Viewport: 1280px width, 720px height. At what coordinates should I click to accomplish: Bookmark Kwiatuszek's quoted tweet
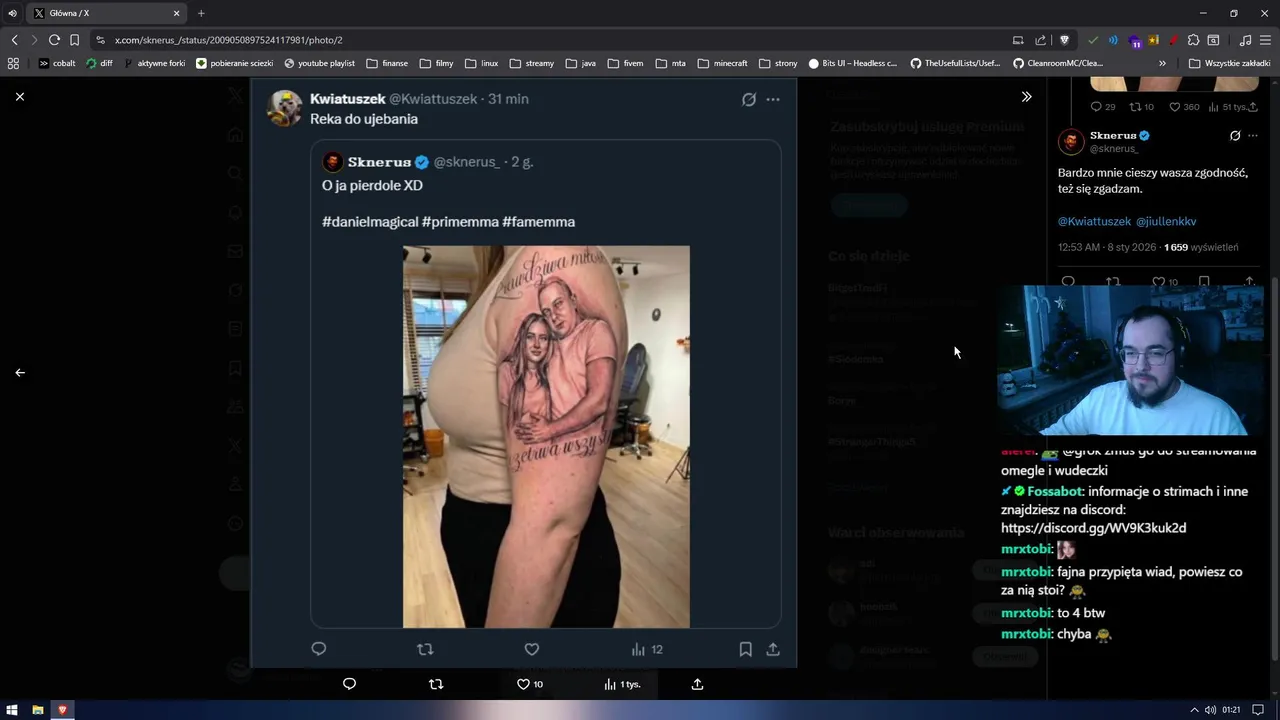[745, 649]
